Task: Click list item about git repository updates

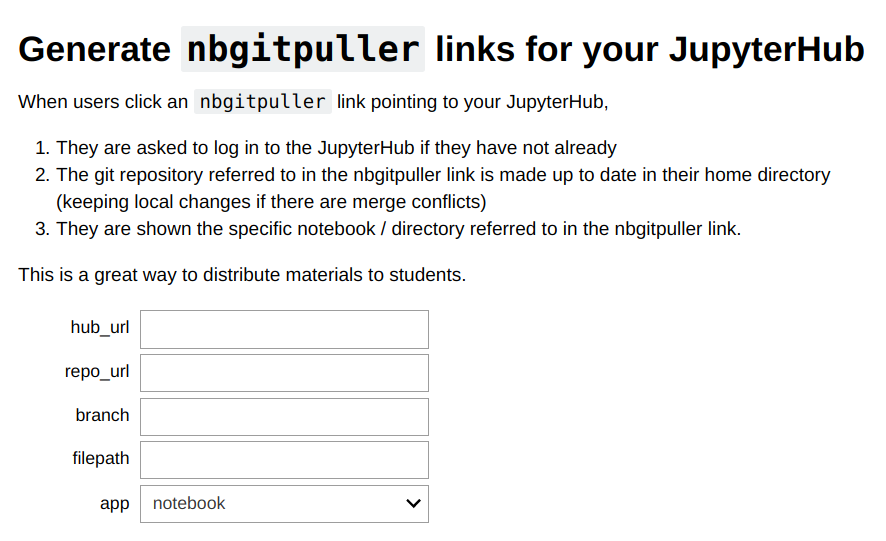Action: point(443,175)
